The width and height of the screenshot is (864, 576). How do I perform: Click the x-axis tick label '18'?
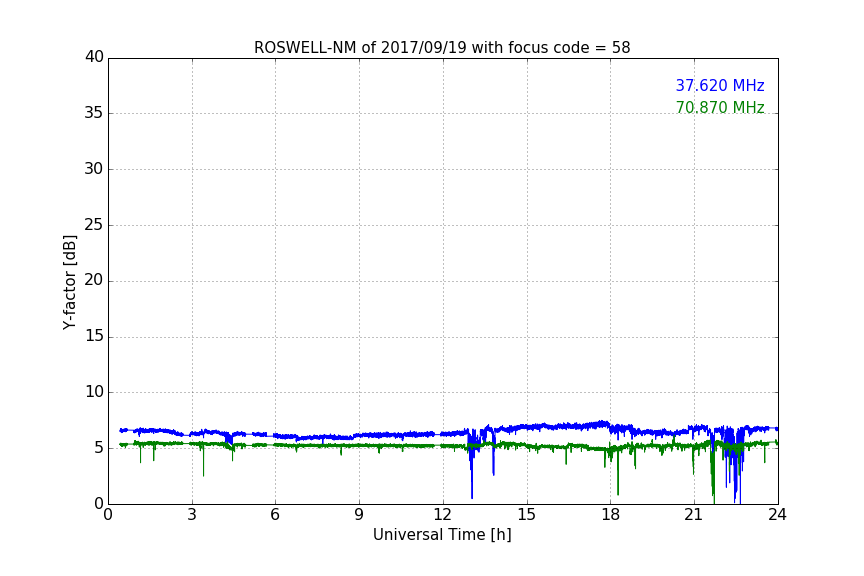611,515
